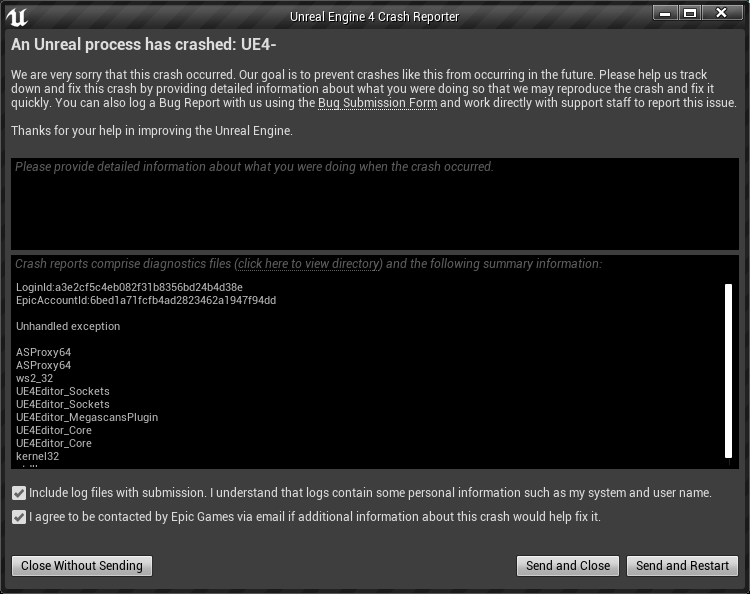The image size is (750, 594).
Task: Click the Unhandled exception text line
Action: 68,326
